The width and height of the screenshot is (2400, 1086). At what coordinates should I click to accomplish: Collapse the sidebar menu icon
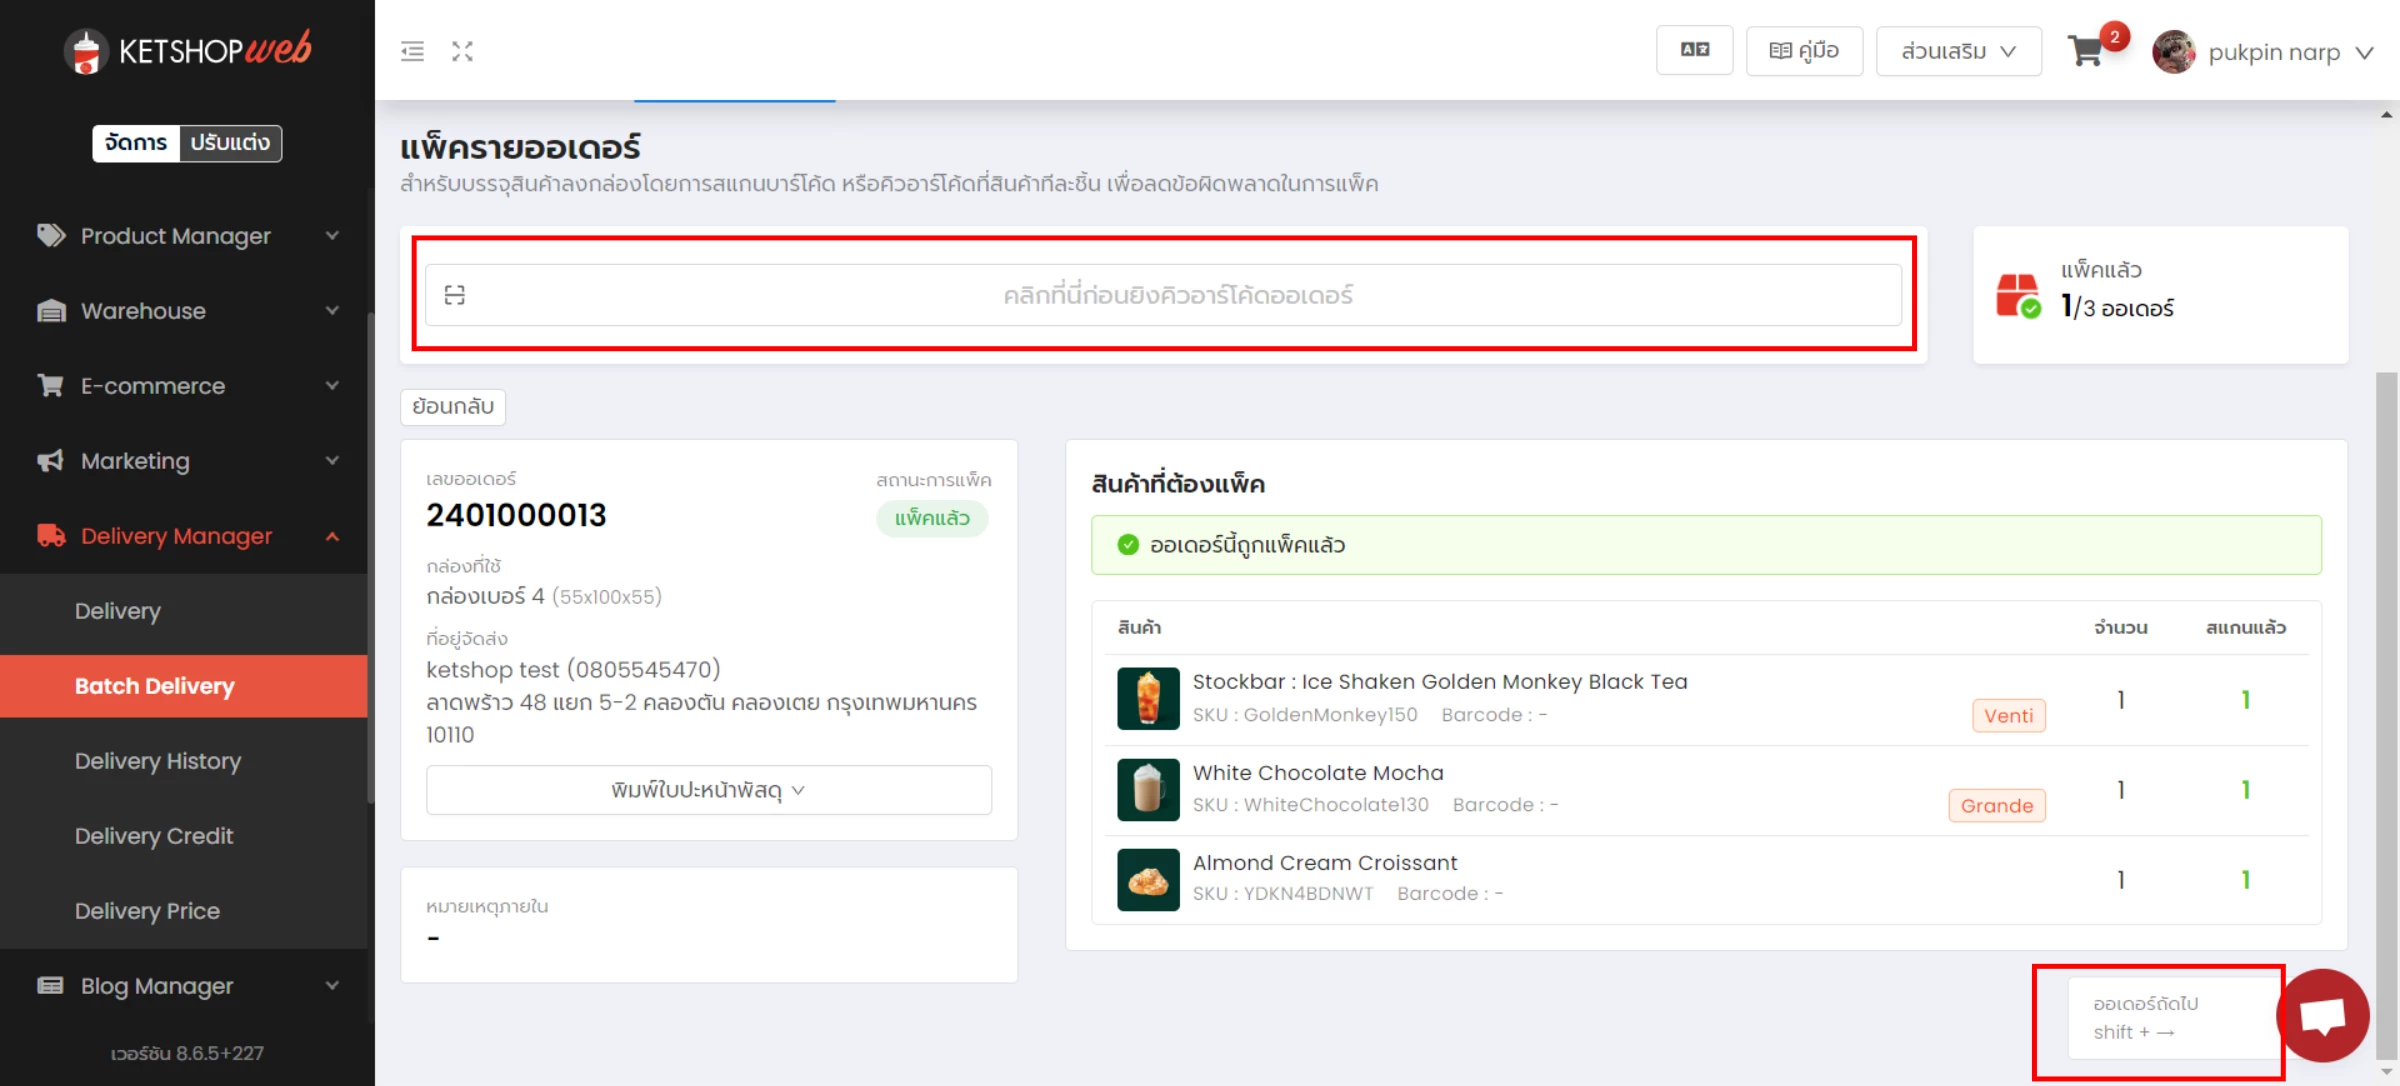[412, 51]
